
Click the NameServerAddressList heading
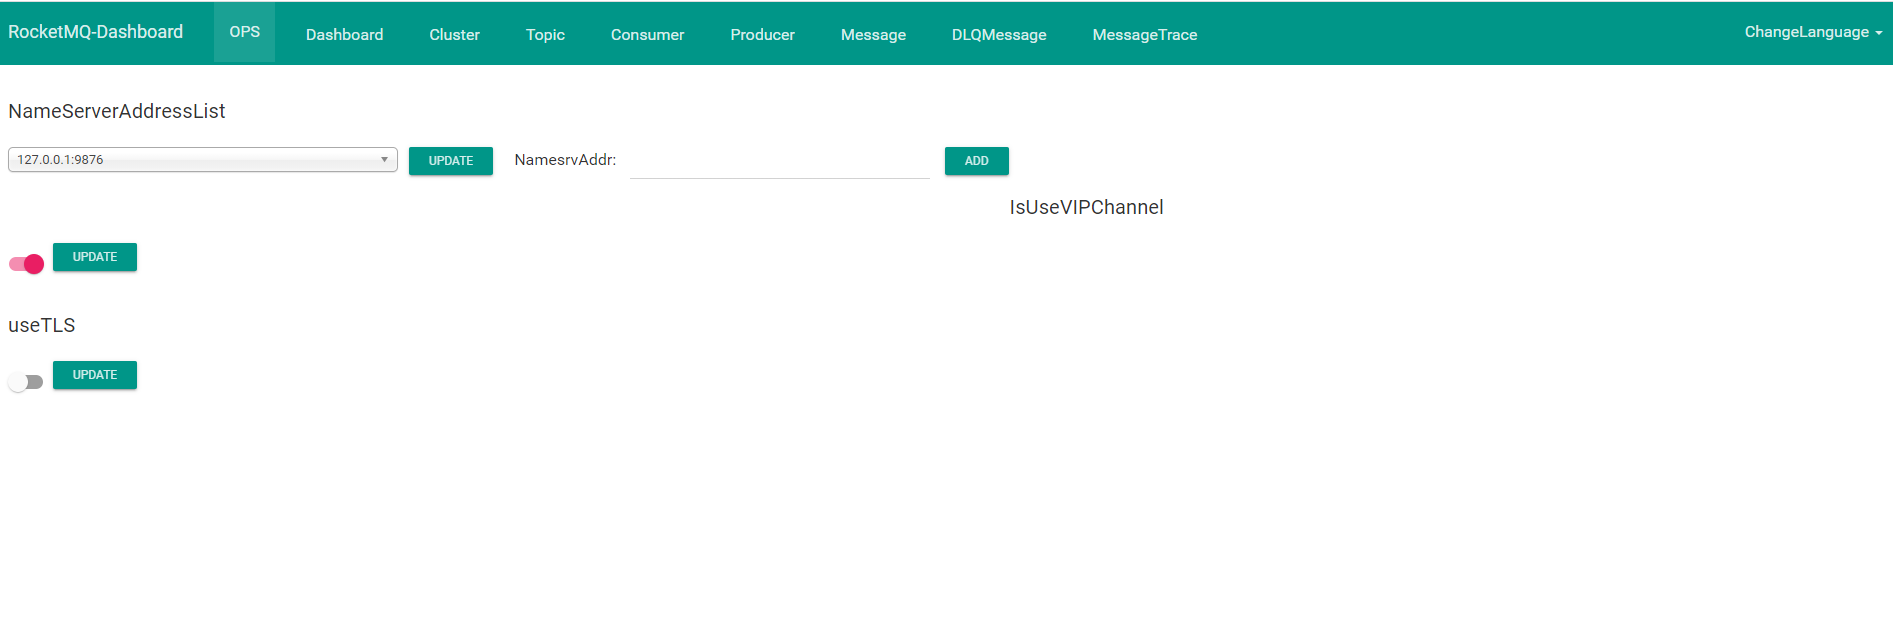[117, 111]
